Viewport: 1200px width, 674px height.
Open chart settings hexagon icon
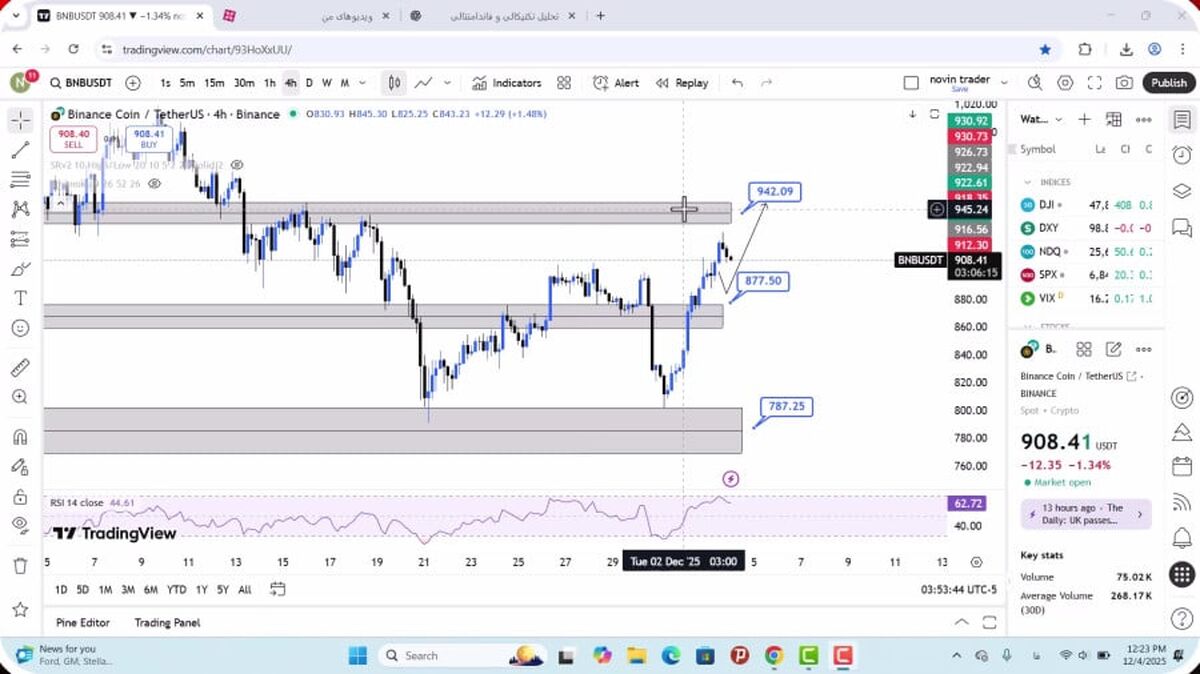[1065, 83]
